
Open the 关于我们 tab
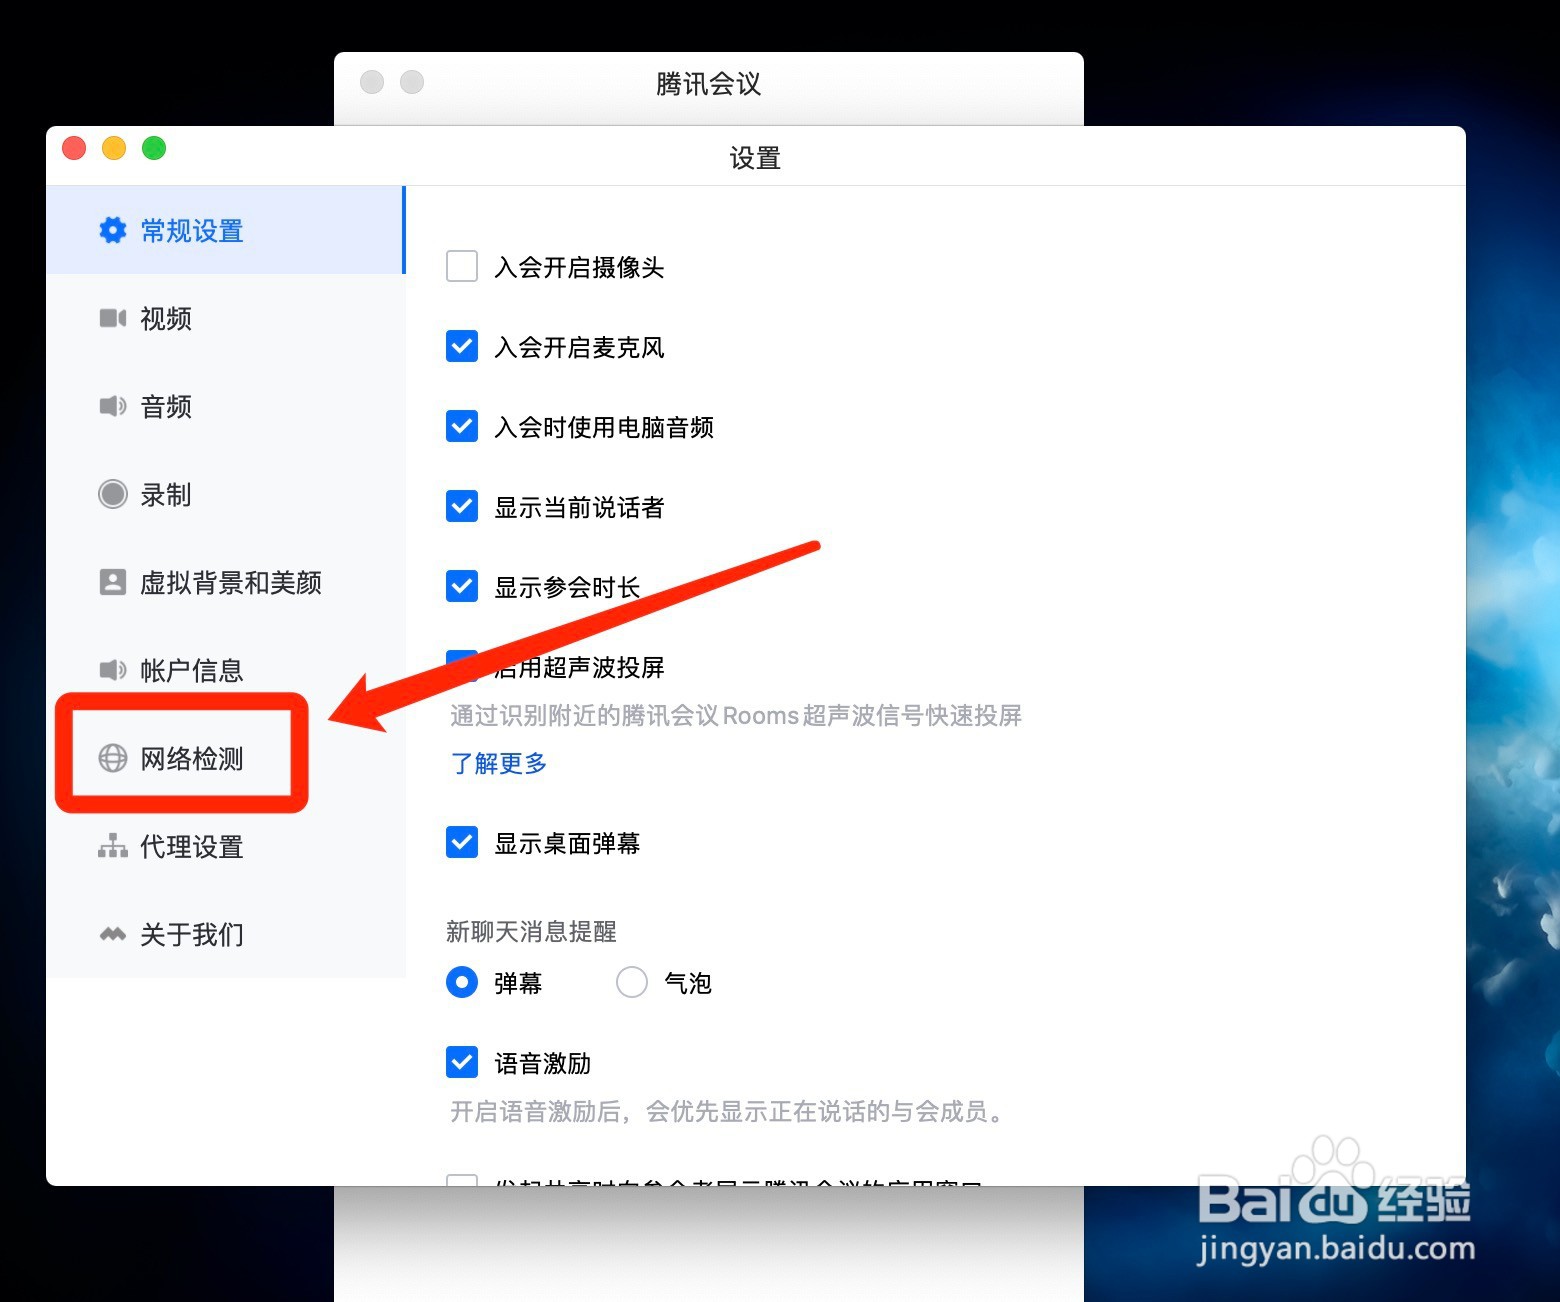pos(225,934)
